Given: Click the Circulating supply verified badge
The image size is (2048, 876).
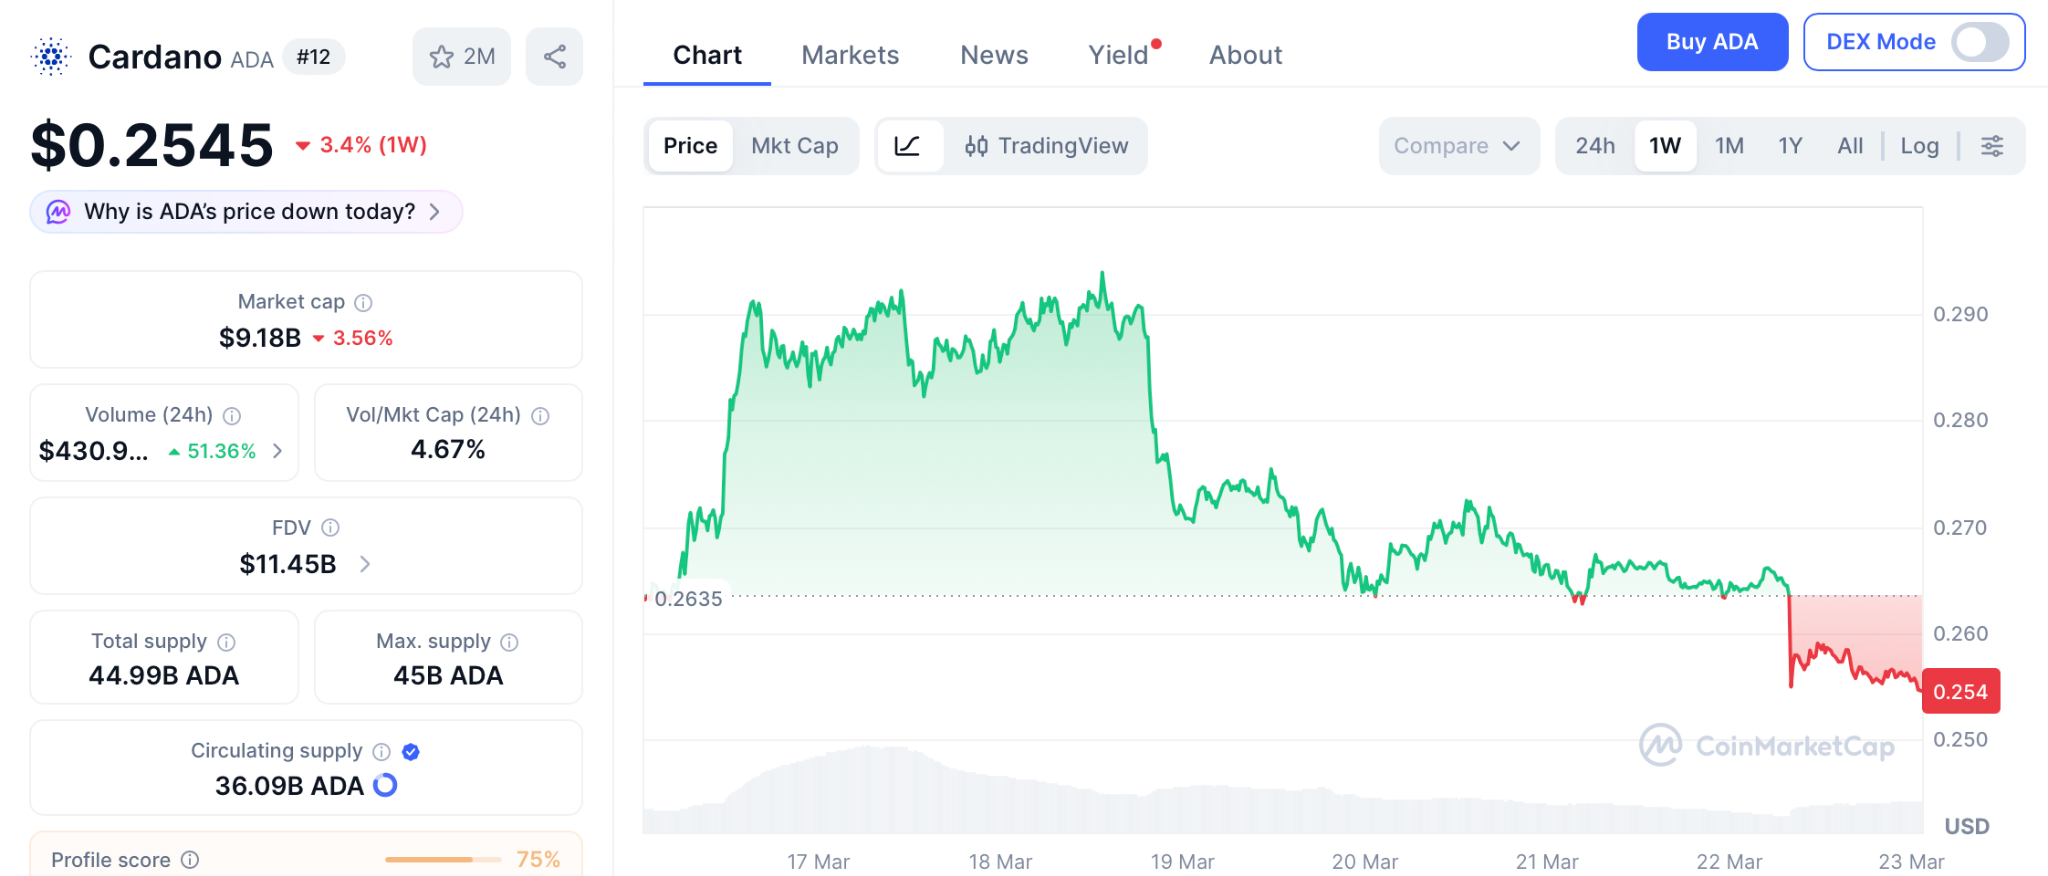Looking at the screenshot, I should click(x=411, y=752).
